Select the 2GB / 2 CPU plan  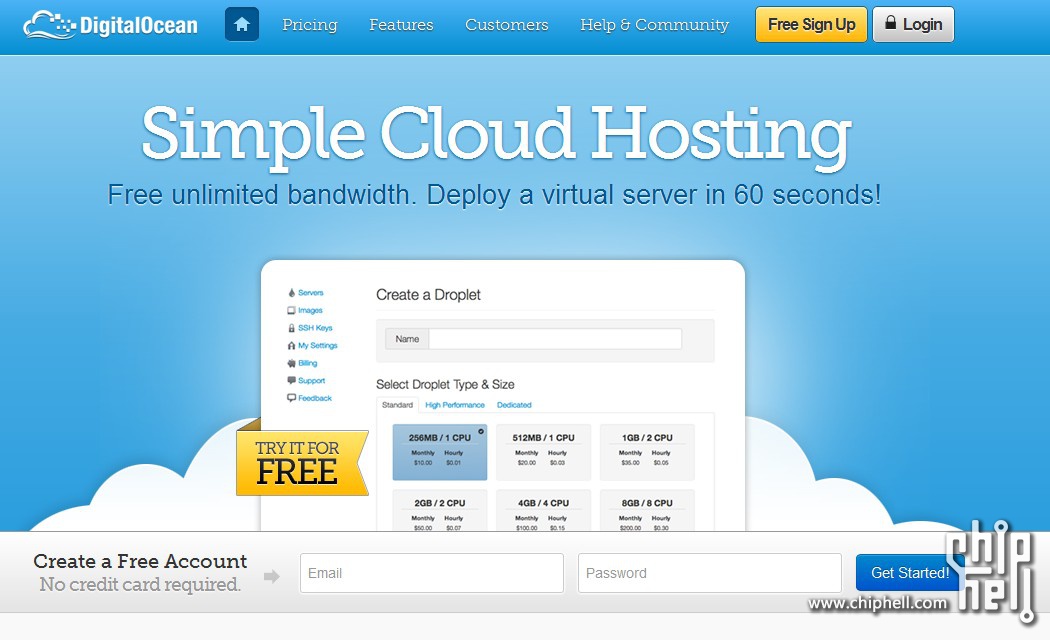pyautogui.click(x=440, y=510)
